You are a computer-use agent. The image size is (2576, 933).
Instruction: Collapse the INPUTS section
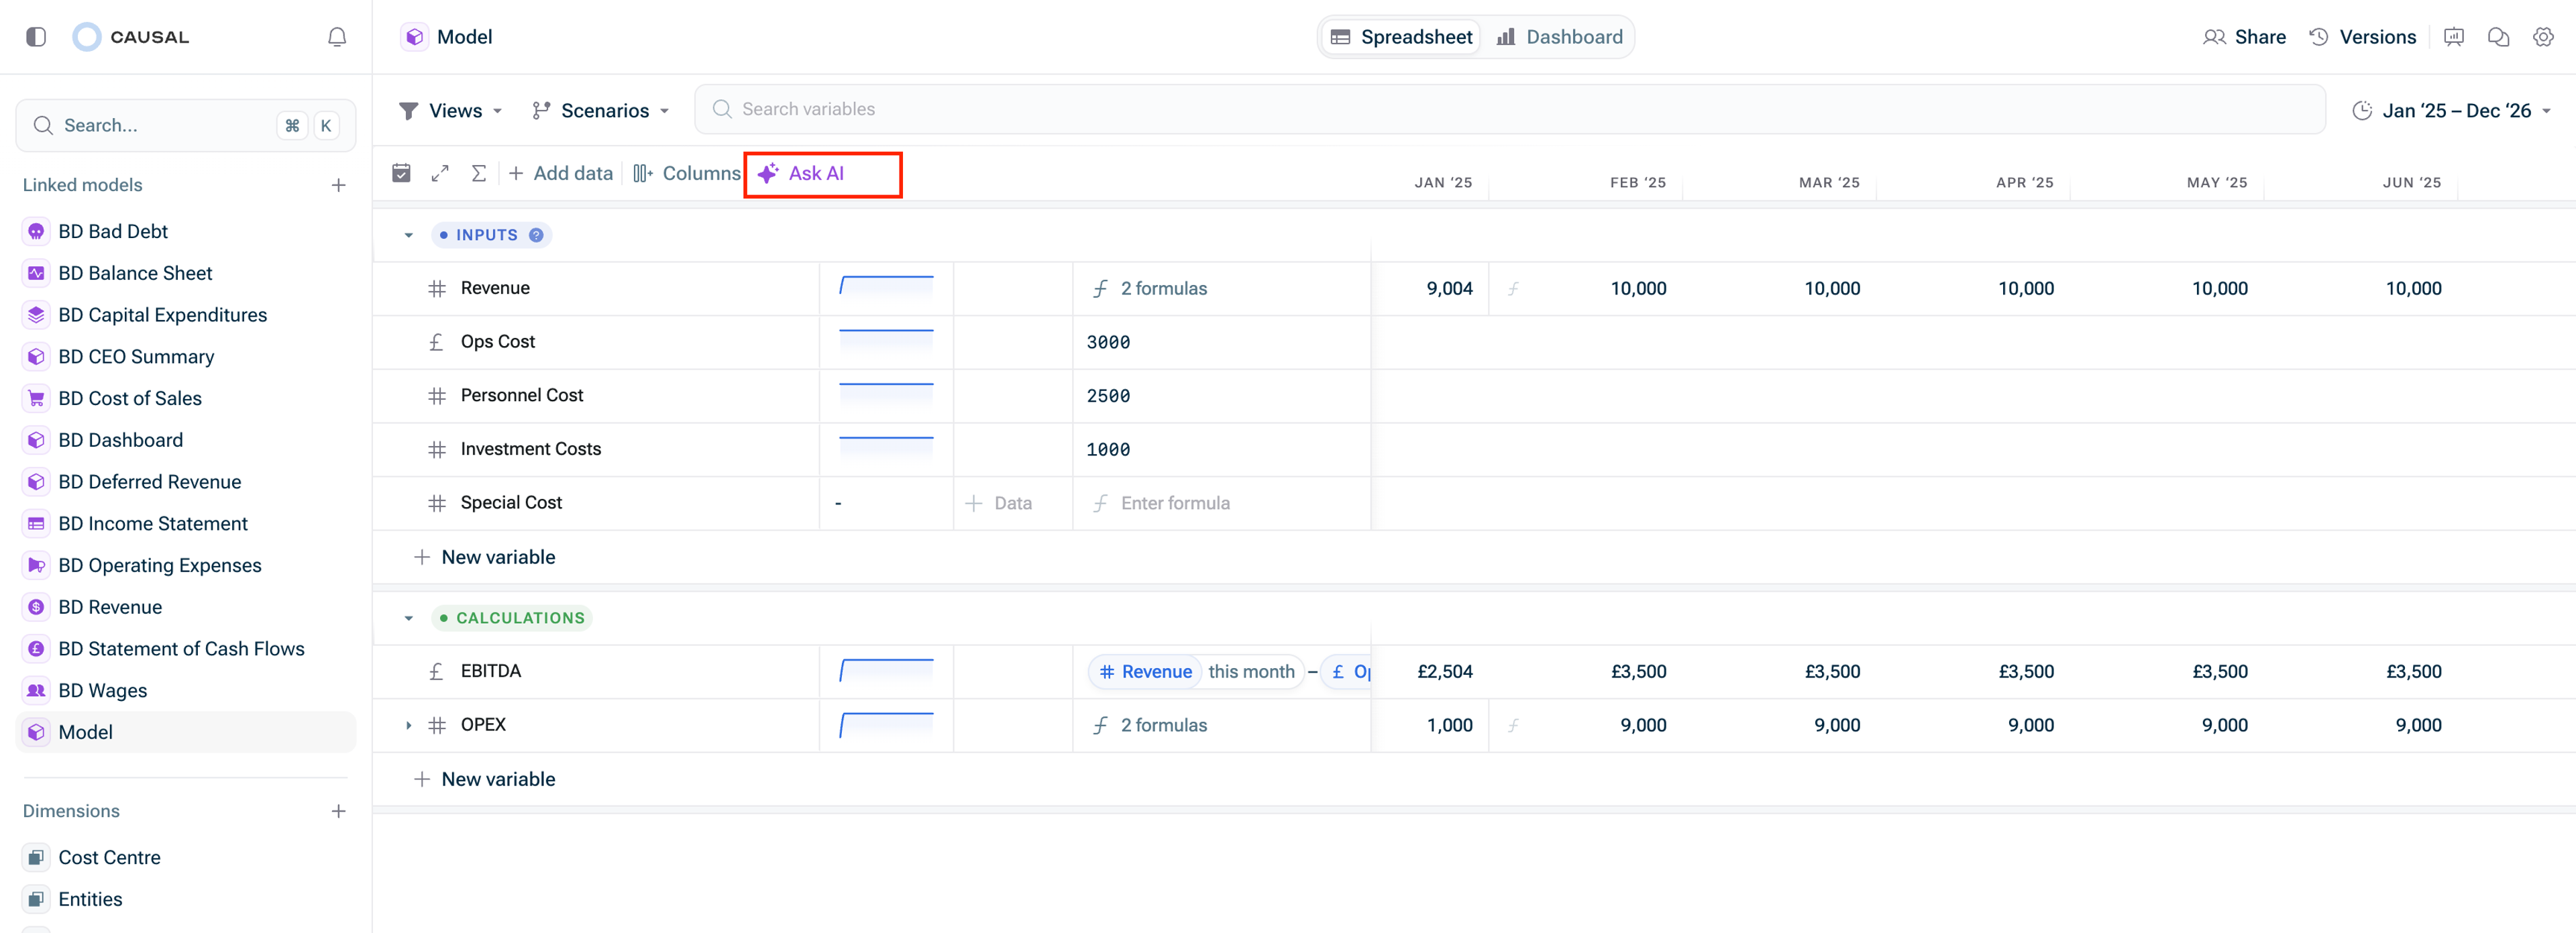pos(408,235)
